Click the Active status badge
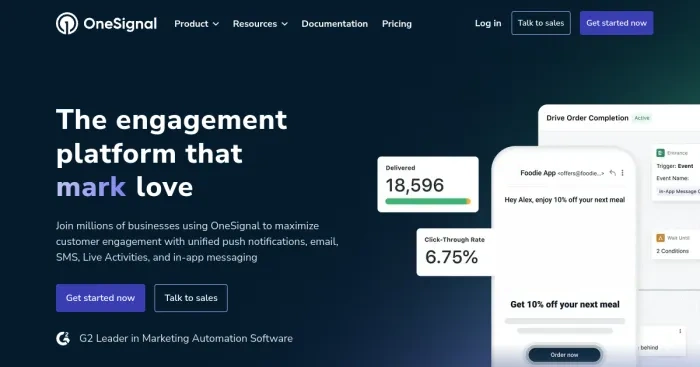700x367 pixels. pyautogui.click(x=642, y=118)
